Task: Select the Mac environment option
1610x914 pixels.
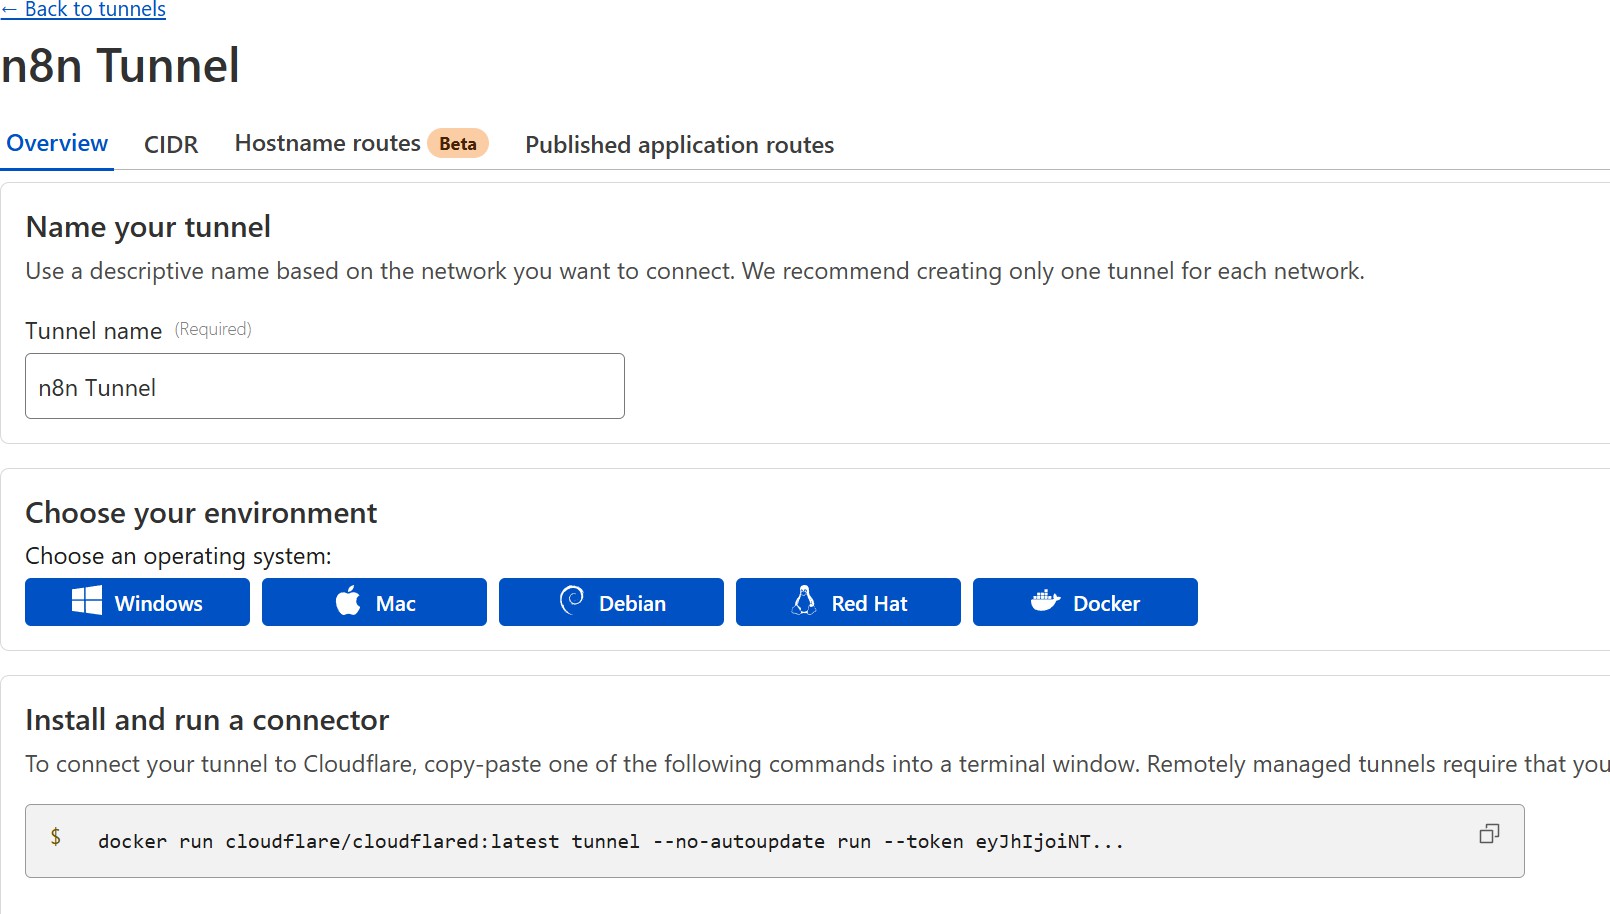Action: tap(374, 601)
